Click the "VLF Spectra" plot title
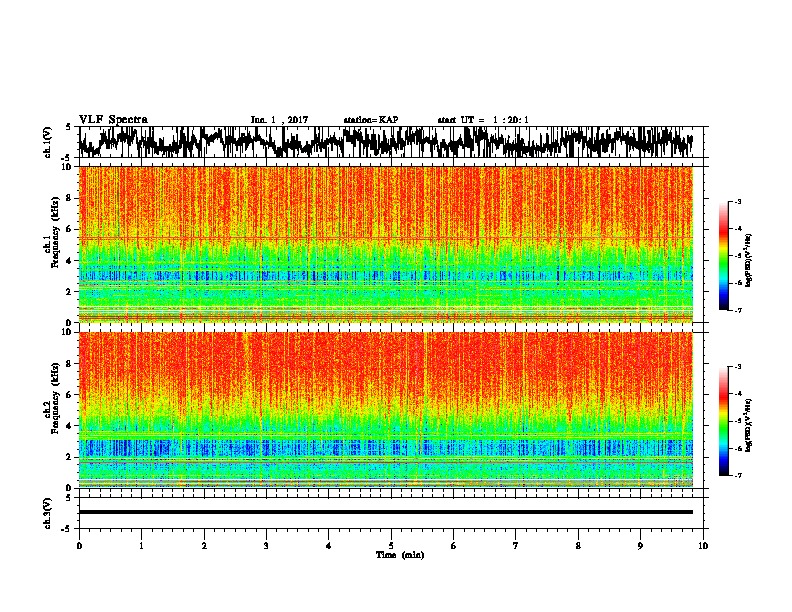The image size is (792, 612). point(113,120)
